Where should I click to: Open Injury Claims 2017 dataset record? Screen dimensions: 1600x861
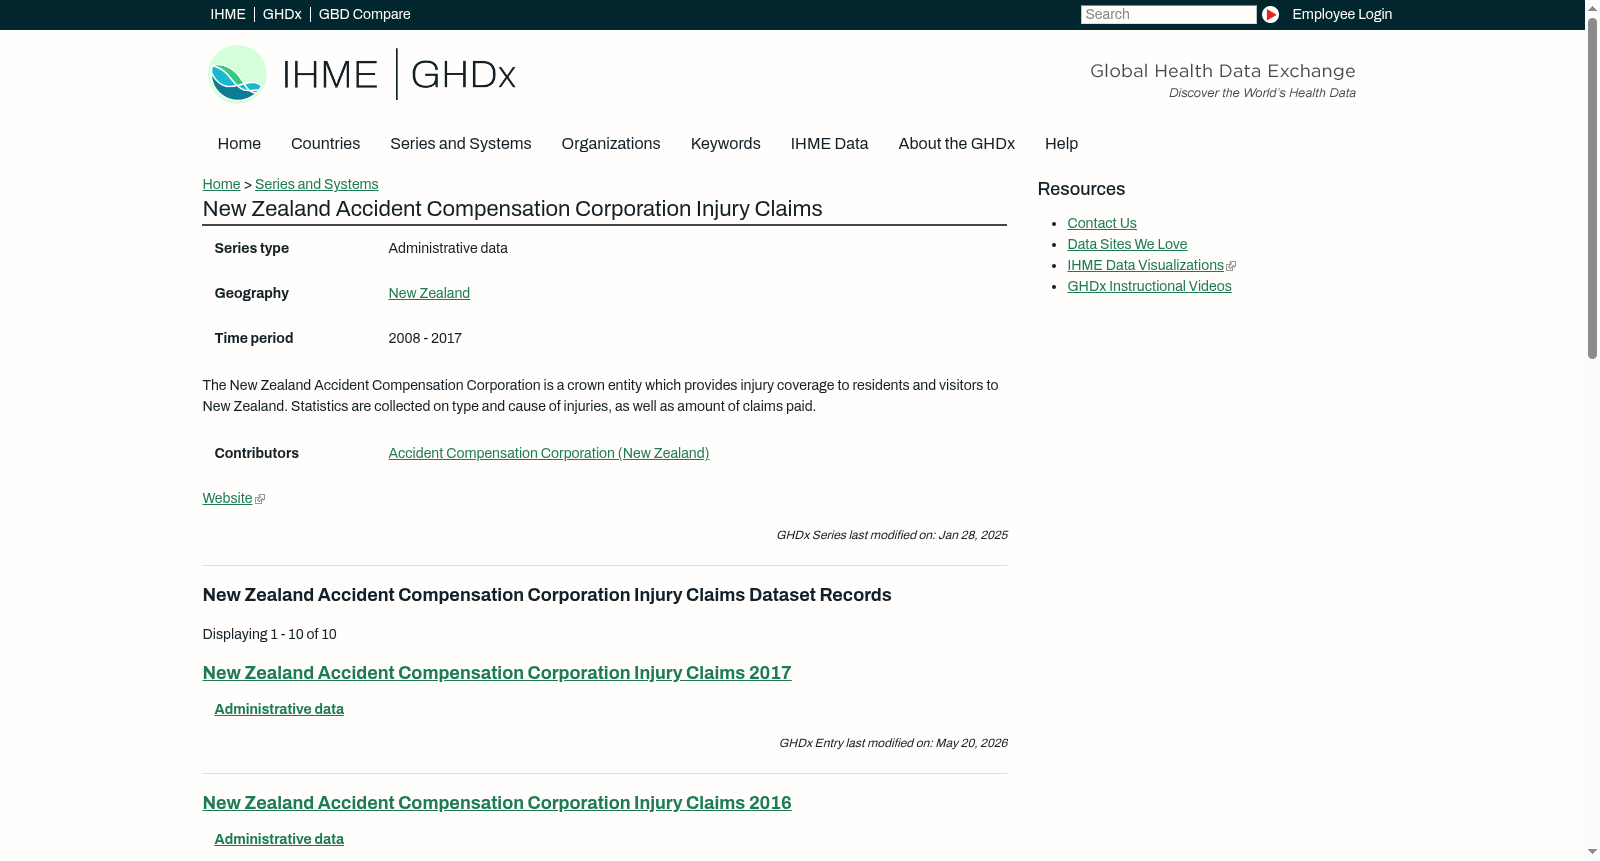497,673
